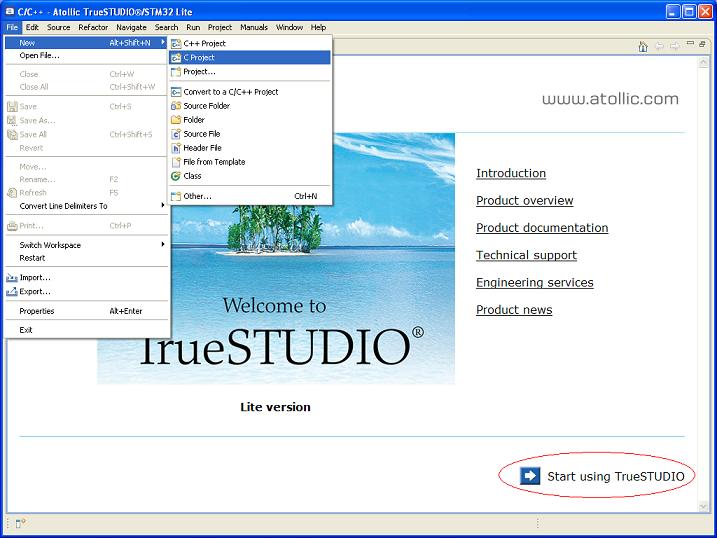The image size is (717, 538).
Task: Click the welcome page scroll down arrow
Action: pos(704,506)
